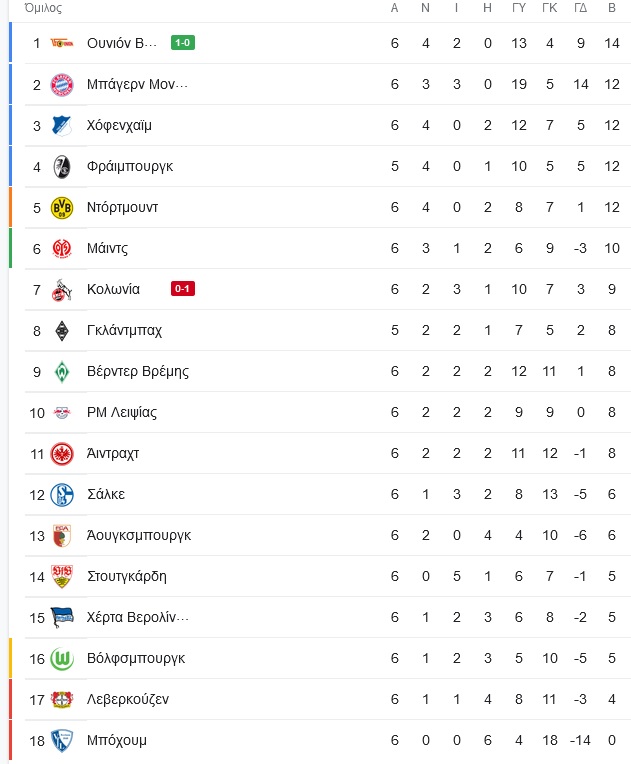Open the Μπόχουμ team link
The height and width of the screenshot is (764, 631).
coord(116,741)
